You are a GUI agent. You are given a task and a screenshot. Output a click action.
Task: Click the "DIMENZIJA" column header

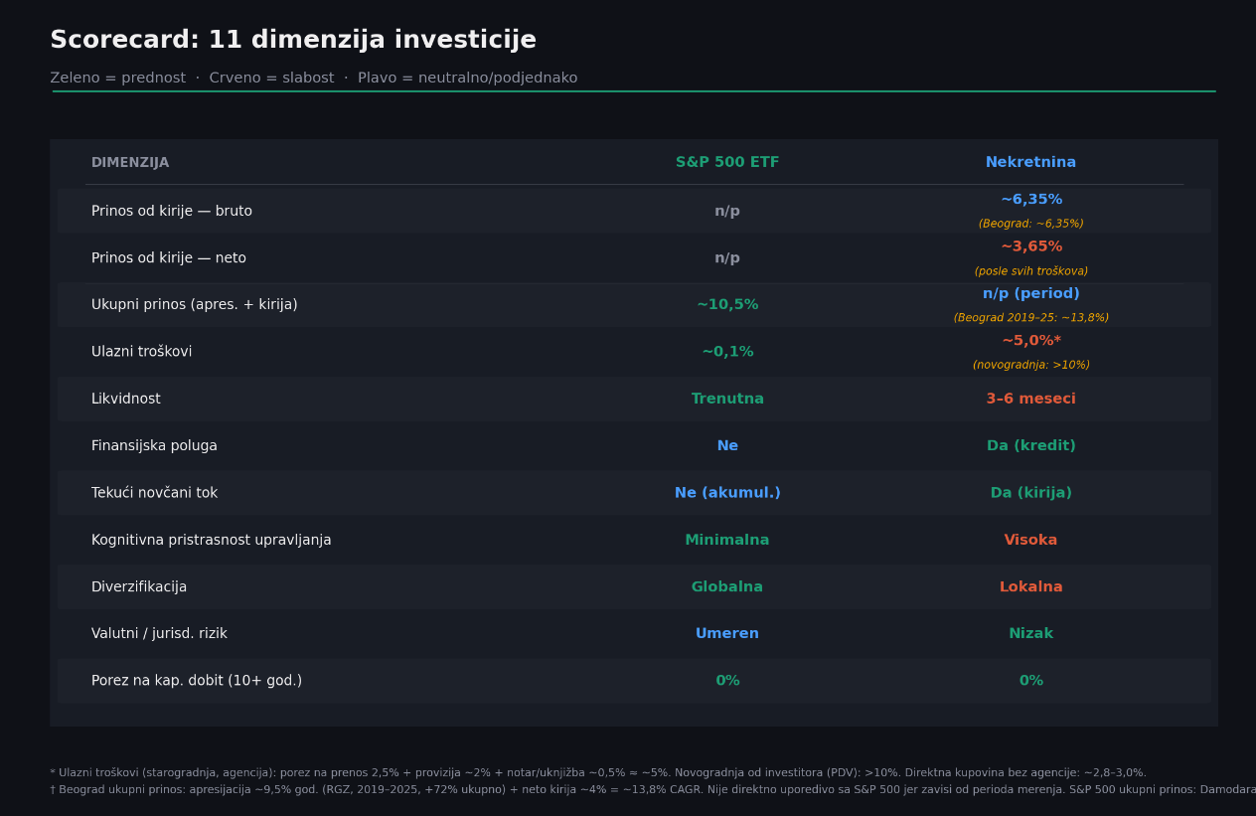(130, 163)
